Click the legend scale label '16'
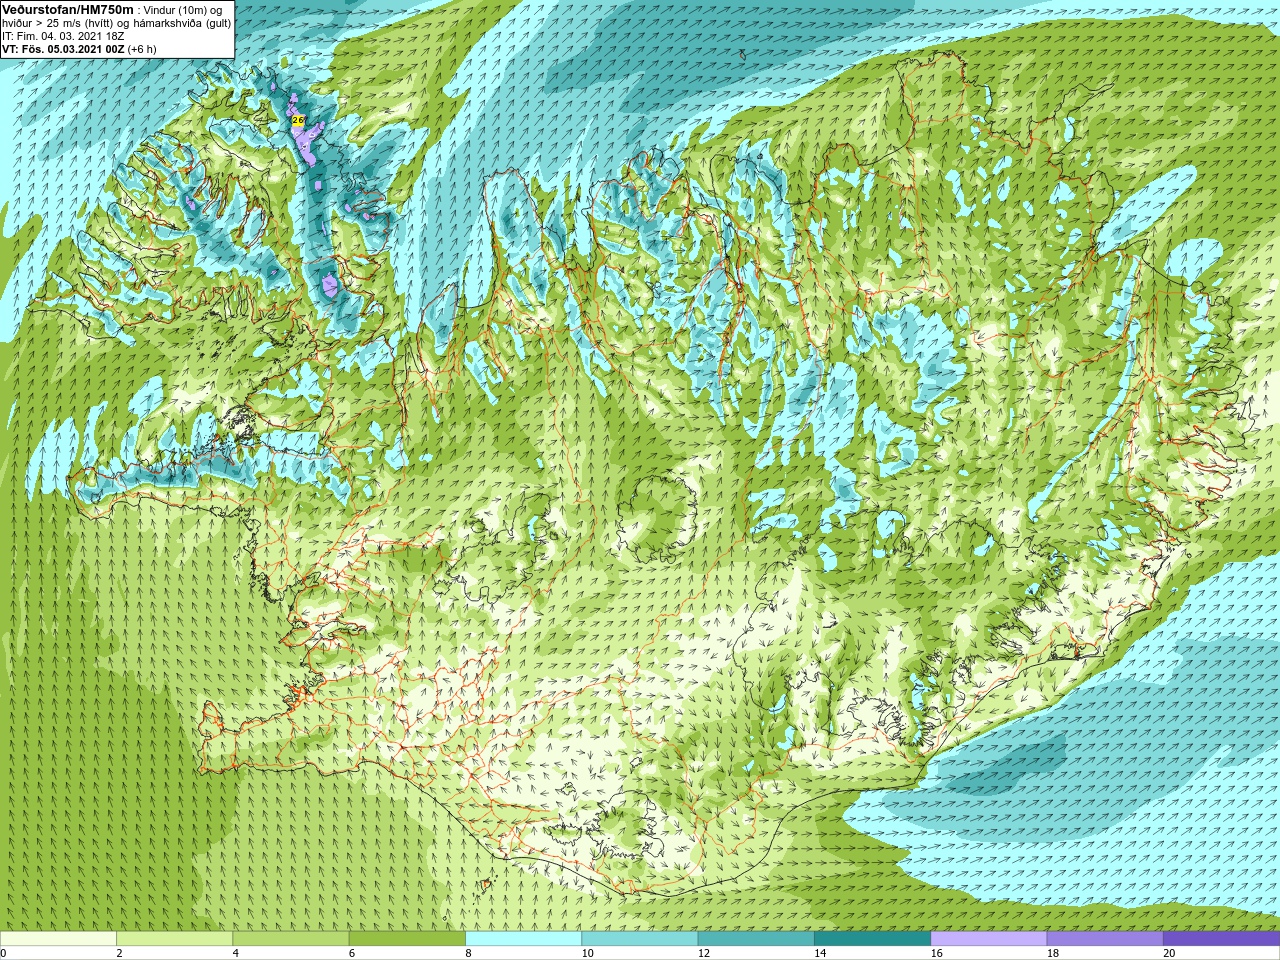 [x=938, y=953]
